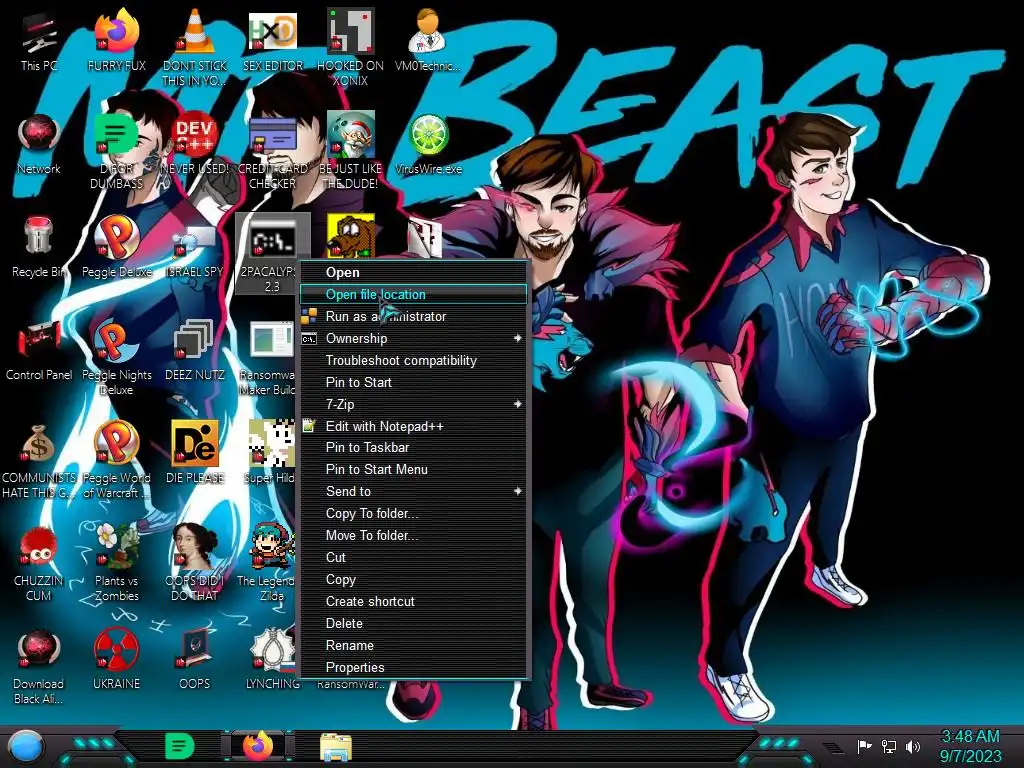Expand the Ownership submenu
1024x768 pixels.
413,338
